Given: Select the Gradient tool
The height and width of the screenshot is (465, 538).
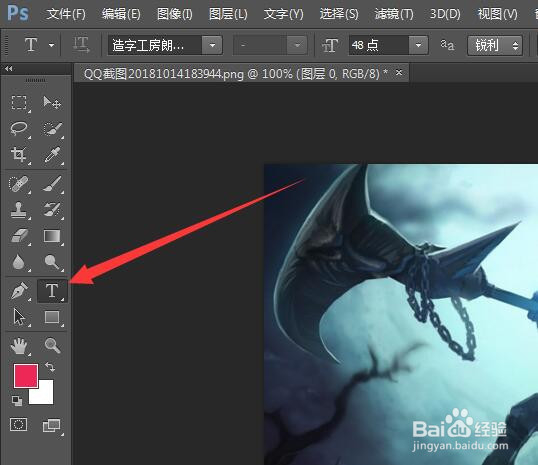Looking at the screenshot, I should tap(52, 236).
